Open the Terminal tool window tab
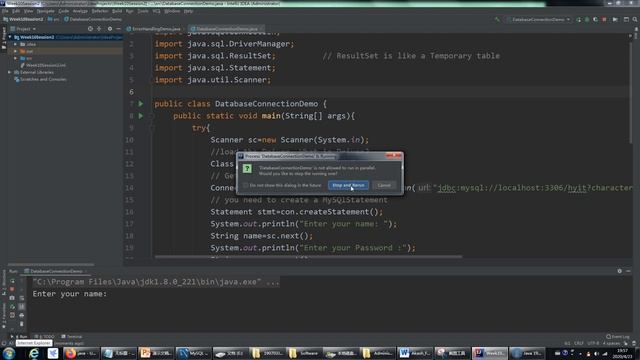The image size is (640, 360). click(72, 337)
